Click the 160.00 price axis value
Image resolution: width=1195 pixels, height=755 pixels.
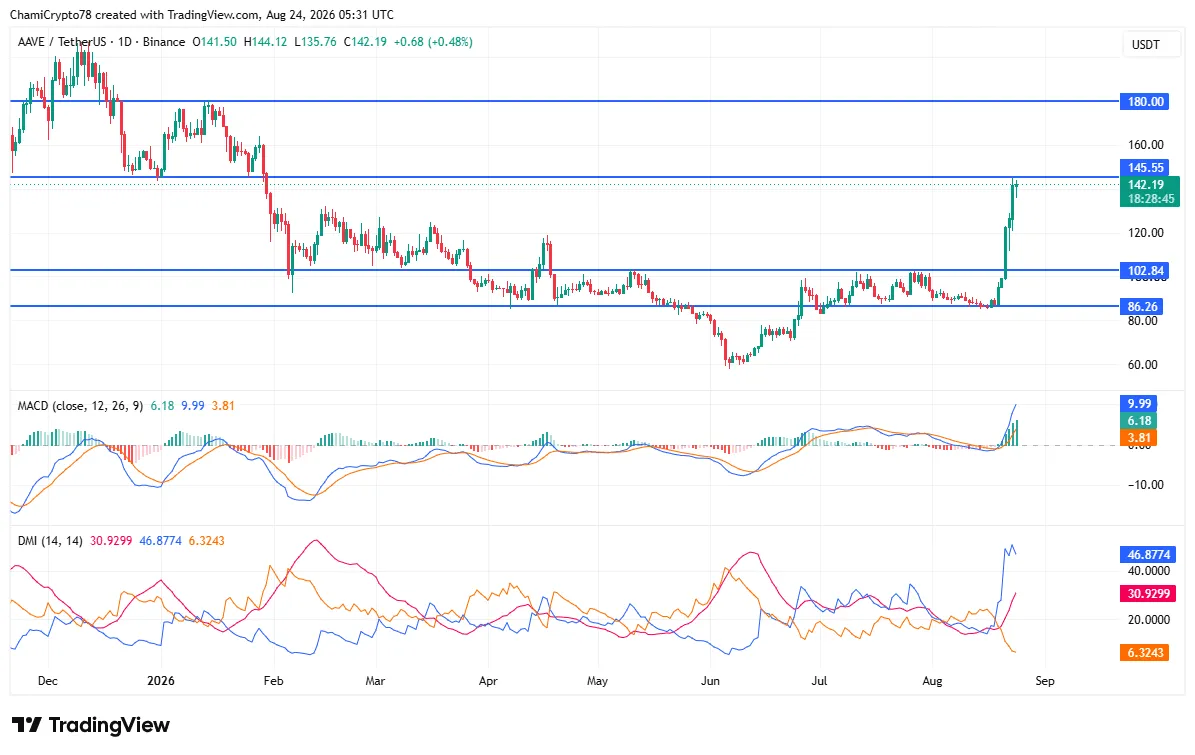(x=1145, y=145)
